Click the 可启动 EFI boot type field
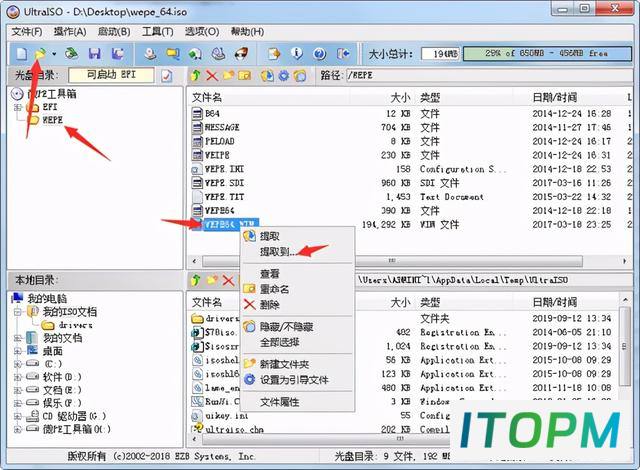640x470 pixels. [x=111, y=75]
